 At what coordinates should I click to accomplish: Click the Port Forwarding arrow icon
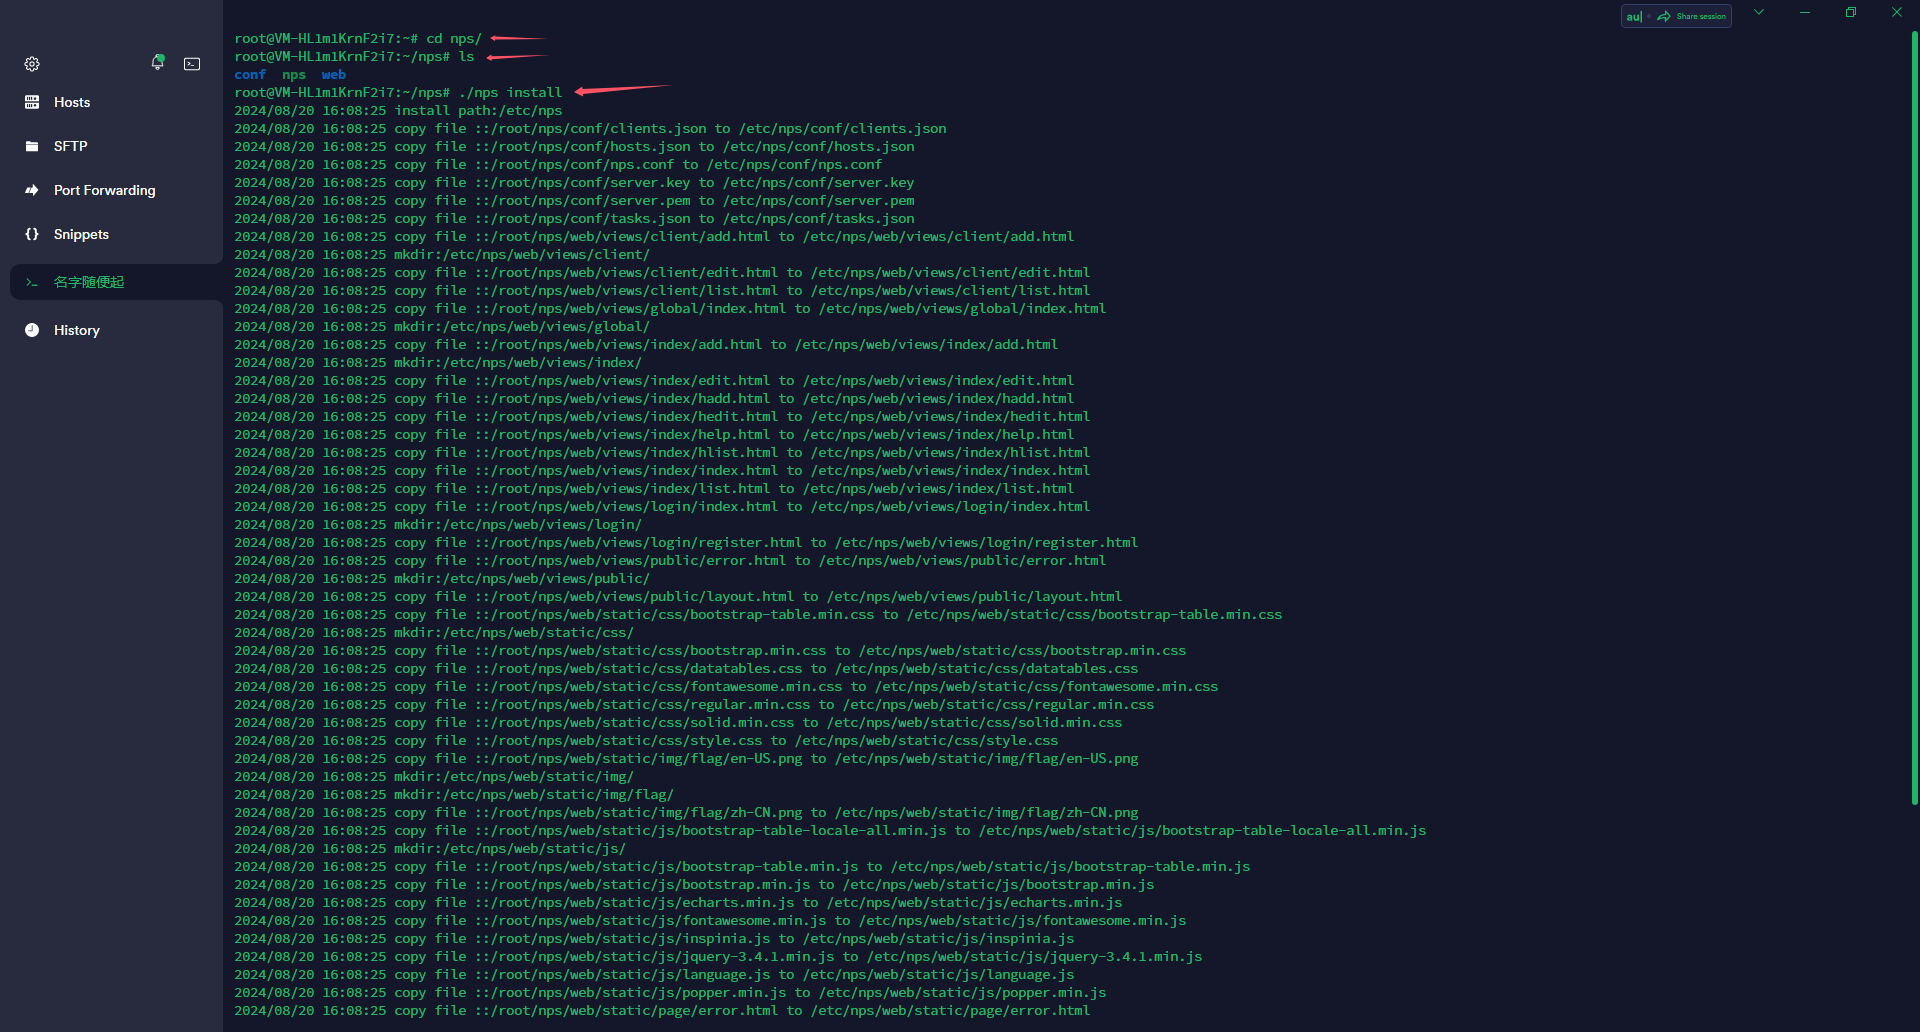pyautogui.click(x=32, y=190)
